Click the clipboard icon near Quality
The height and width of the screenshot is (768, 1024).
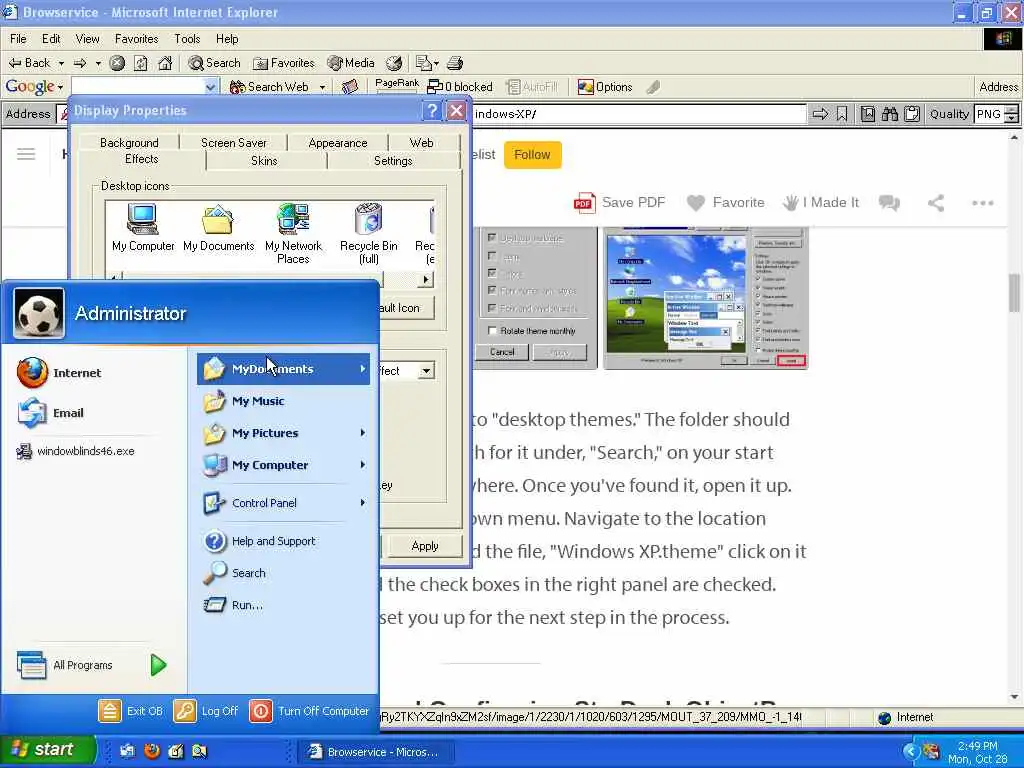click(912, 114)
